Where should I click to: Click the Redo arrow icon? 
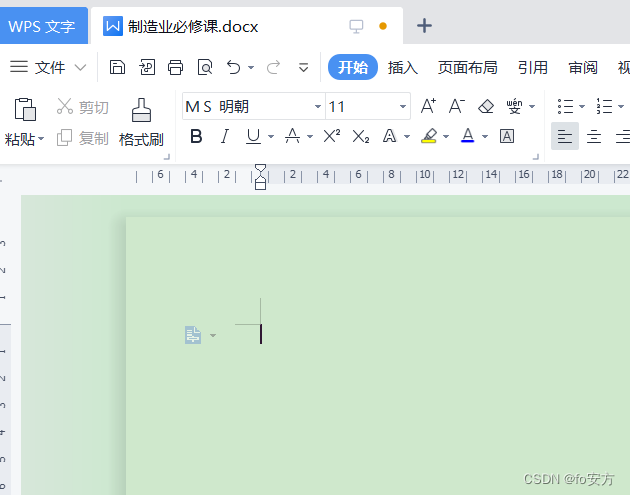274,67
